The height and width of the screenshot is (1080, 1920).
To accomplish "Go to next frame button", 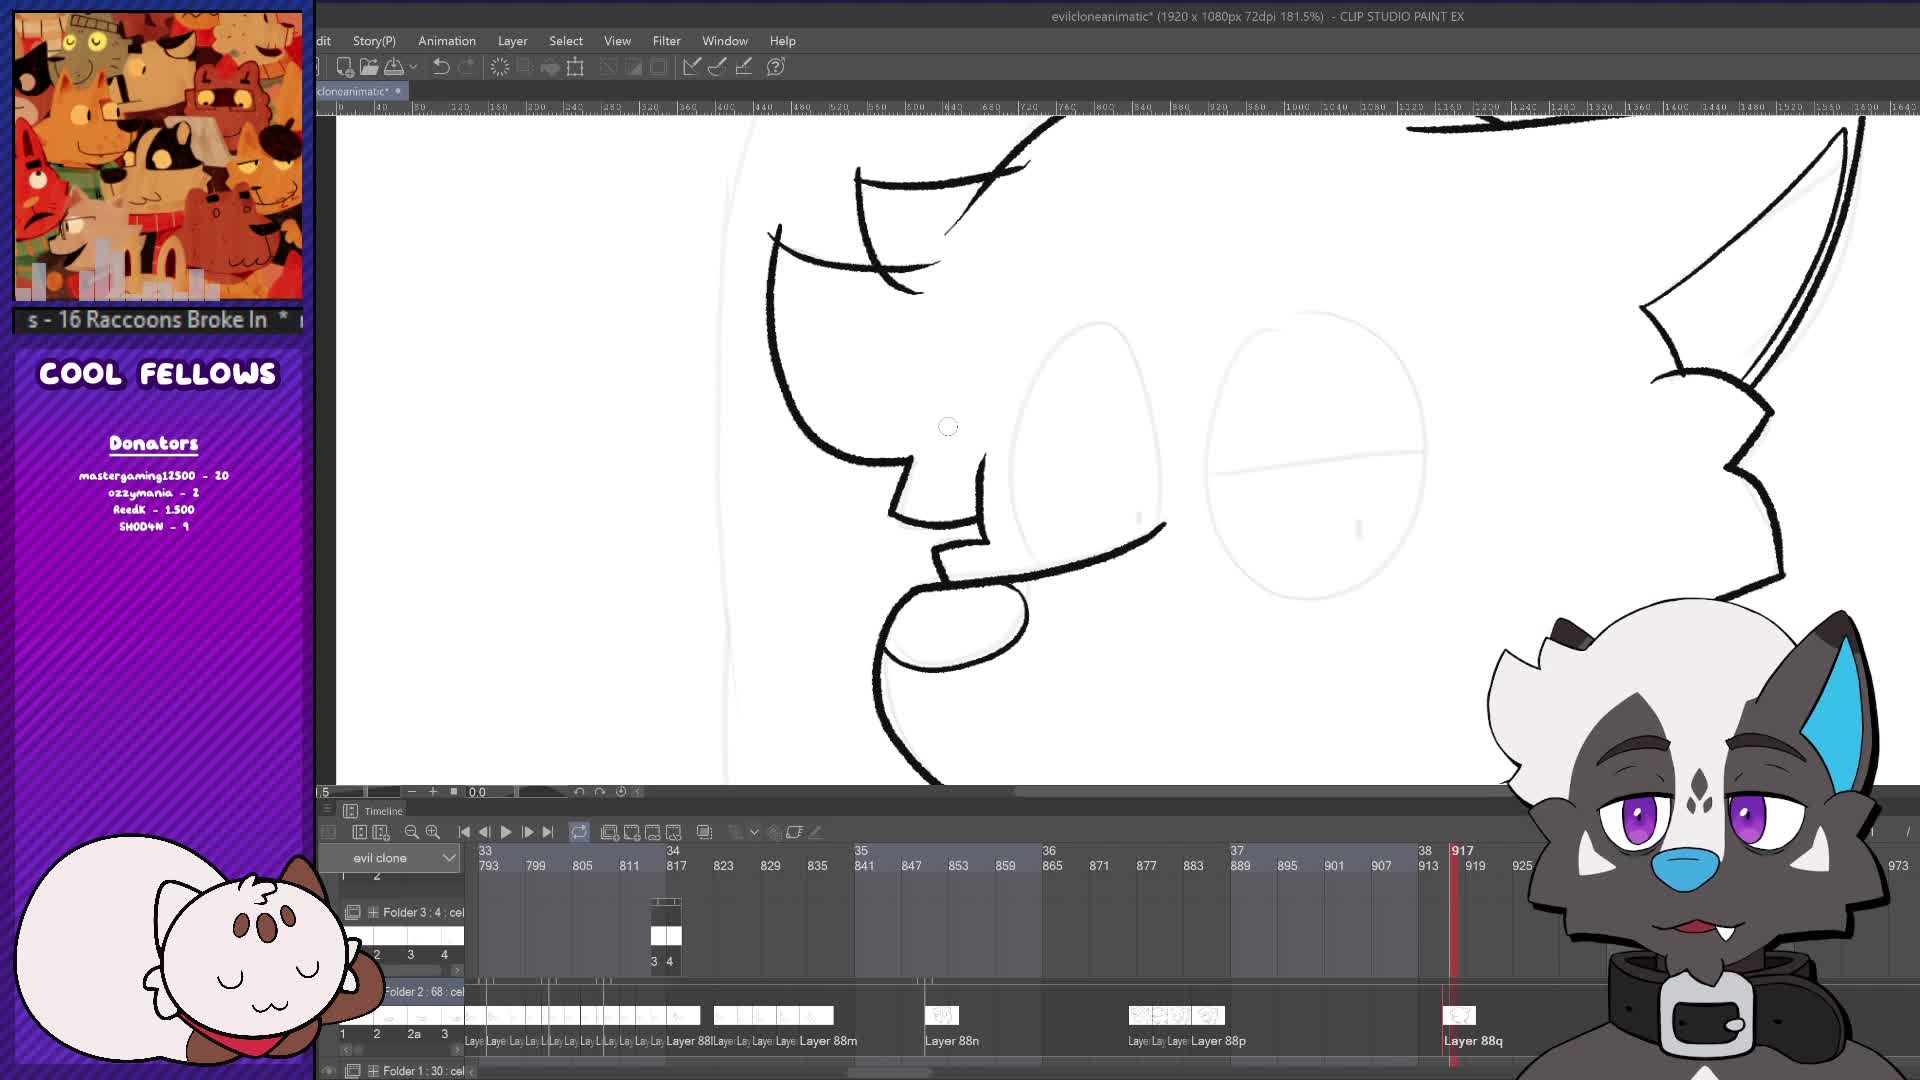I will click(x=527, y=832).
